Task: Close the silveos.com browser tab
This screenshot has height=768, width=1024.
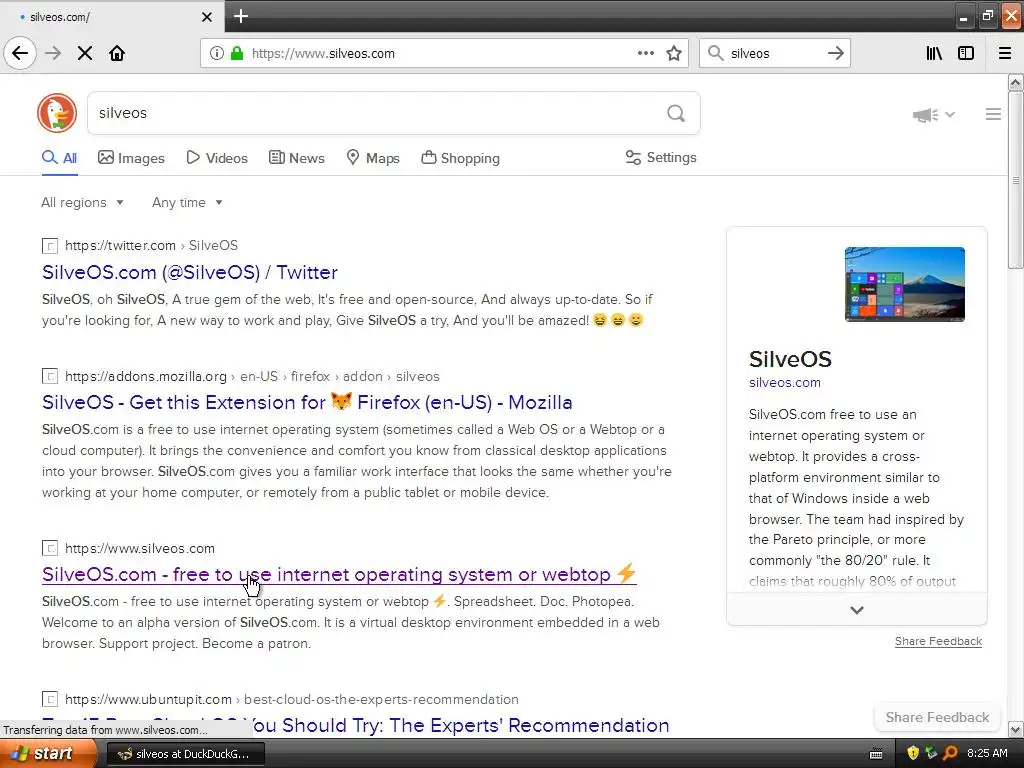Action: pyautogui.click(x=207, y=16)
